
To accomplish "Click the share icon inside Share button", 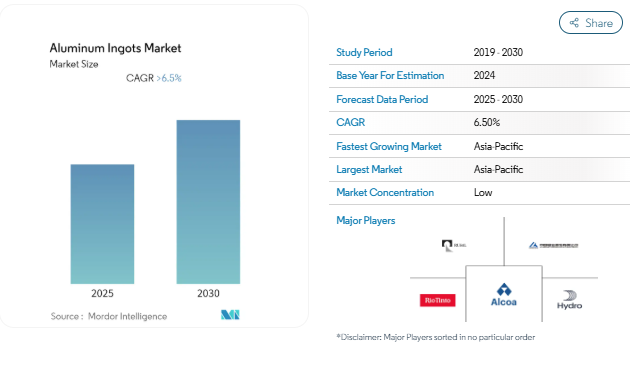I will click(x=574, y=23).
